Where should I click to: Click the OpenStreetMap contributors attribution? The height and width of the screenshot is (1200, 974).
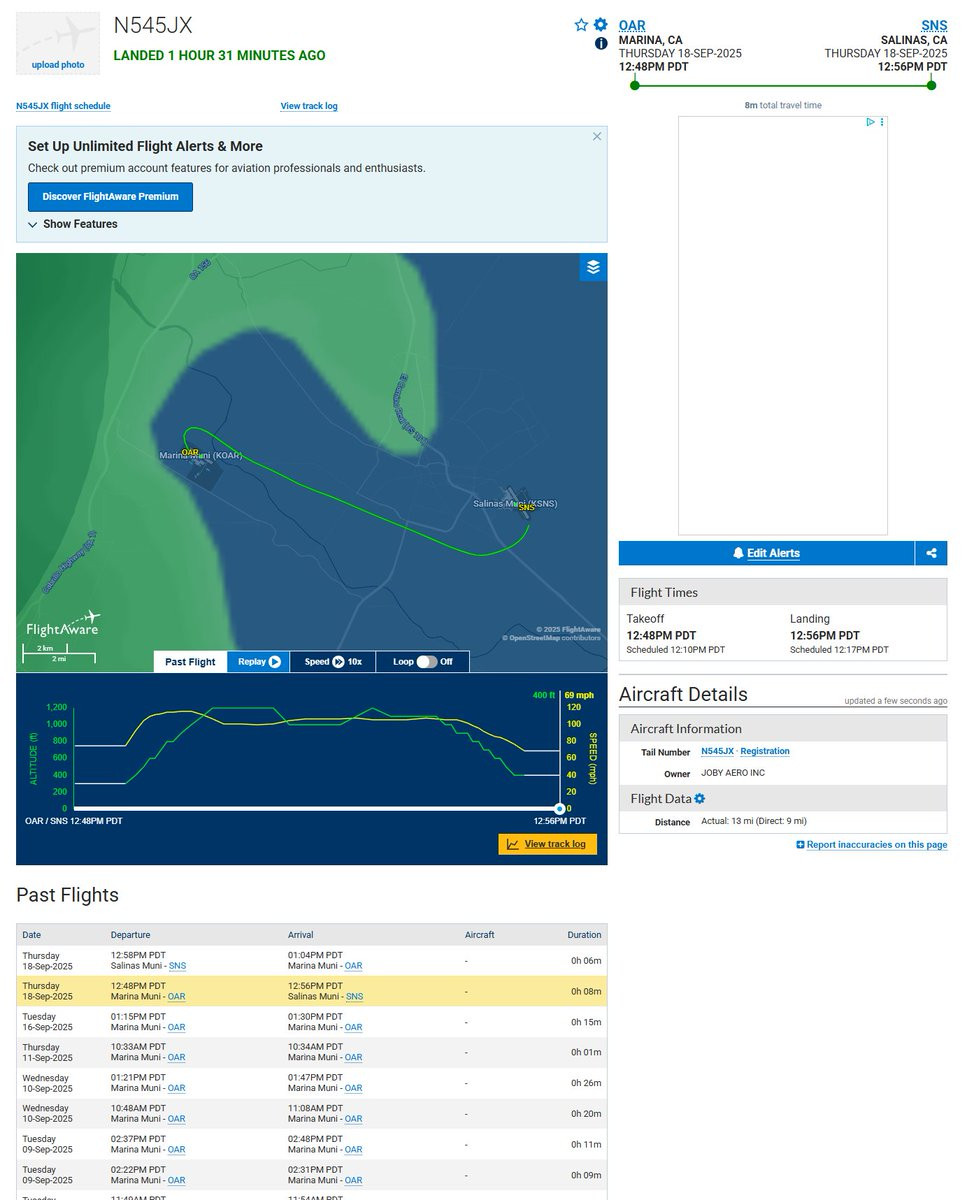553,638
